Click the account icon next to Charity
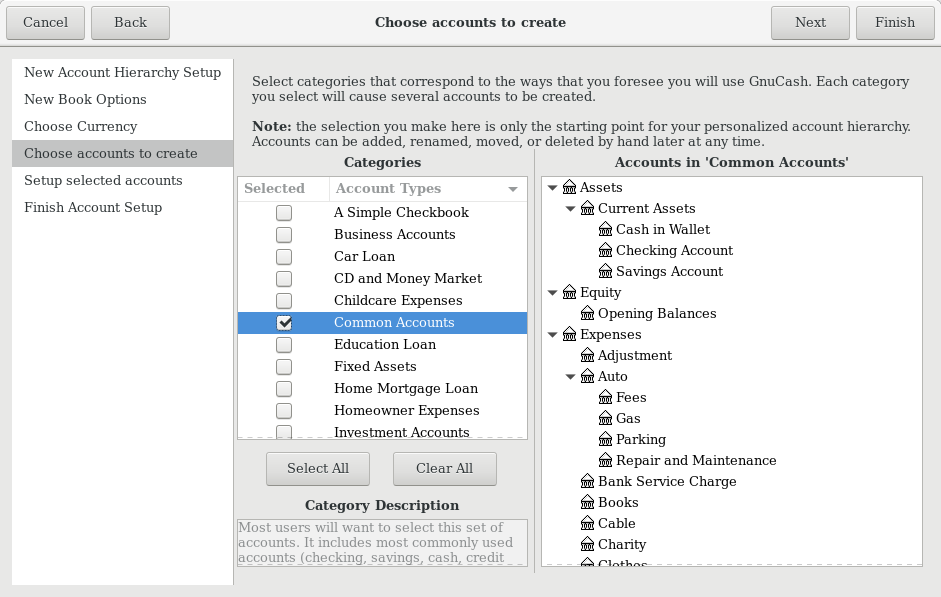Viewport: 941px width, 597px height. point(587,544)
